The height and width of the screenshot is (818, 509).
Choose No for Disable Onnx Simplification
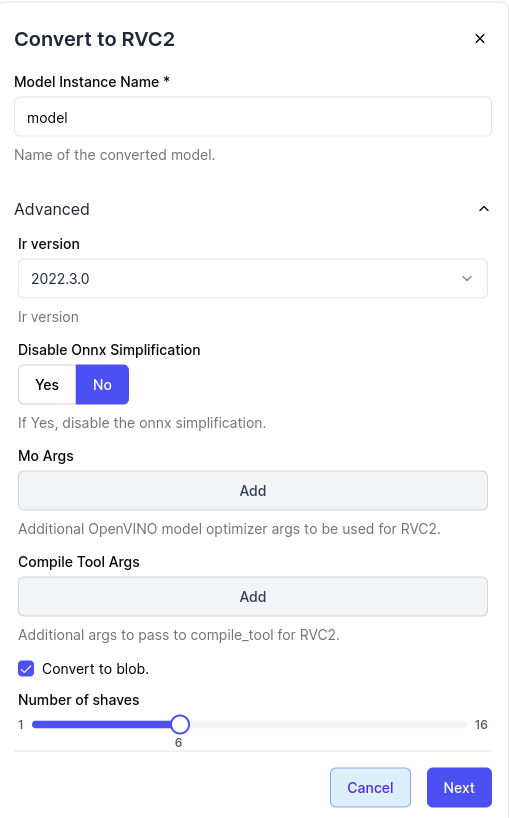[x=102, y=384]
